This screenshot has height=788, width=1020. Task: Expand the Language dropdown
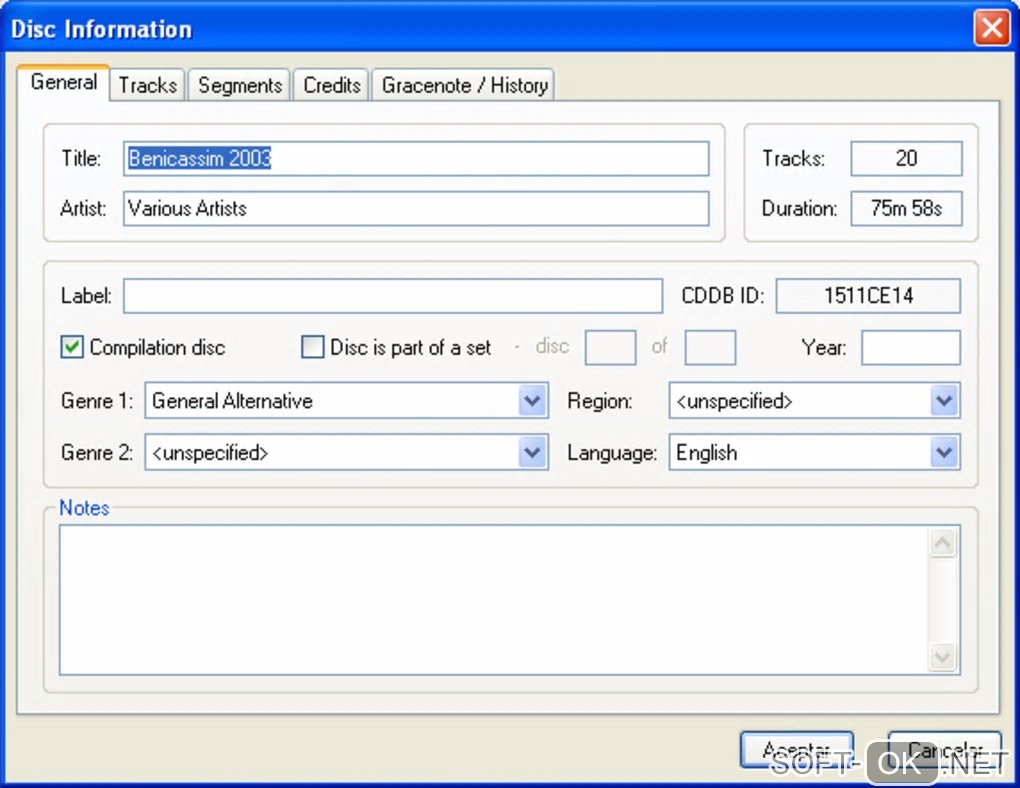point(944,453)
